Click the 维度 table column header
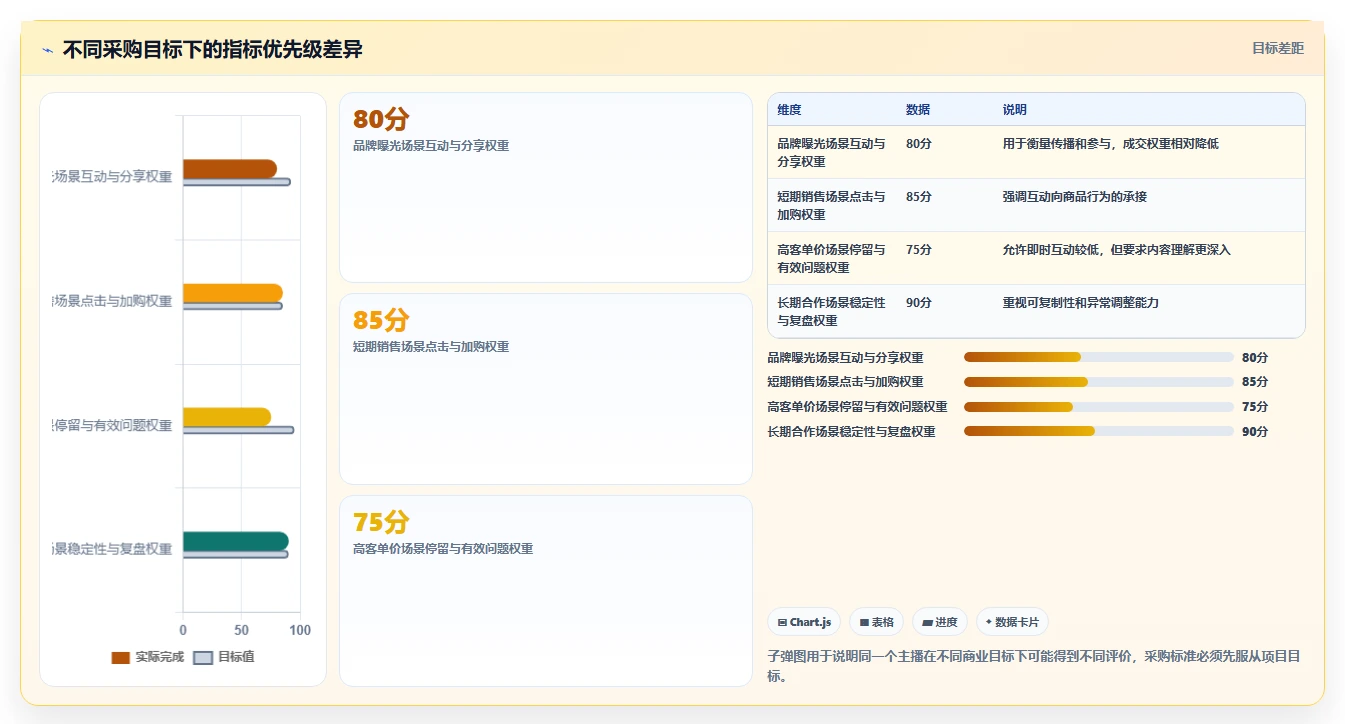 click(x=789, y=110)
